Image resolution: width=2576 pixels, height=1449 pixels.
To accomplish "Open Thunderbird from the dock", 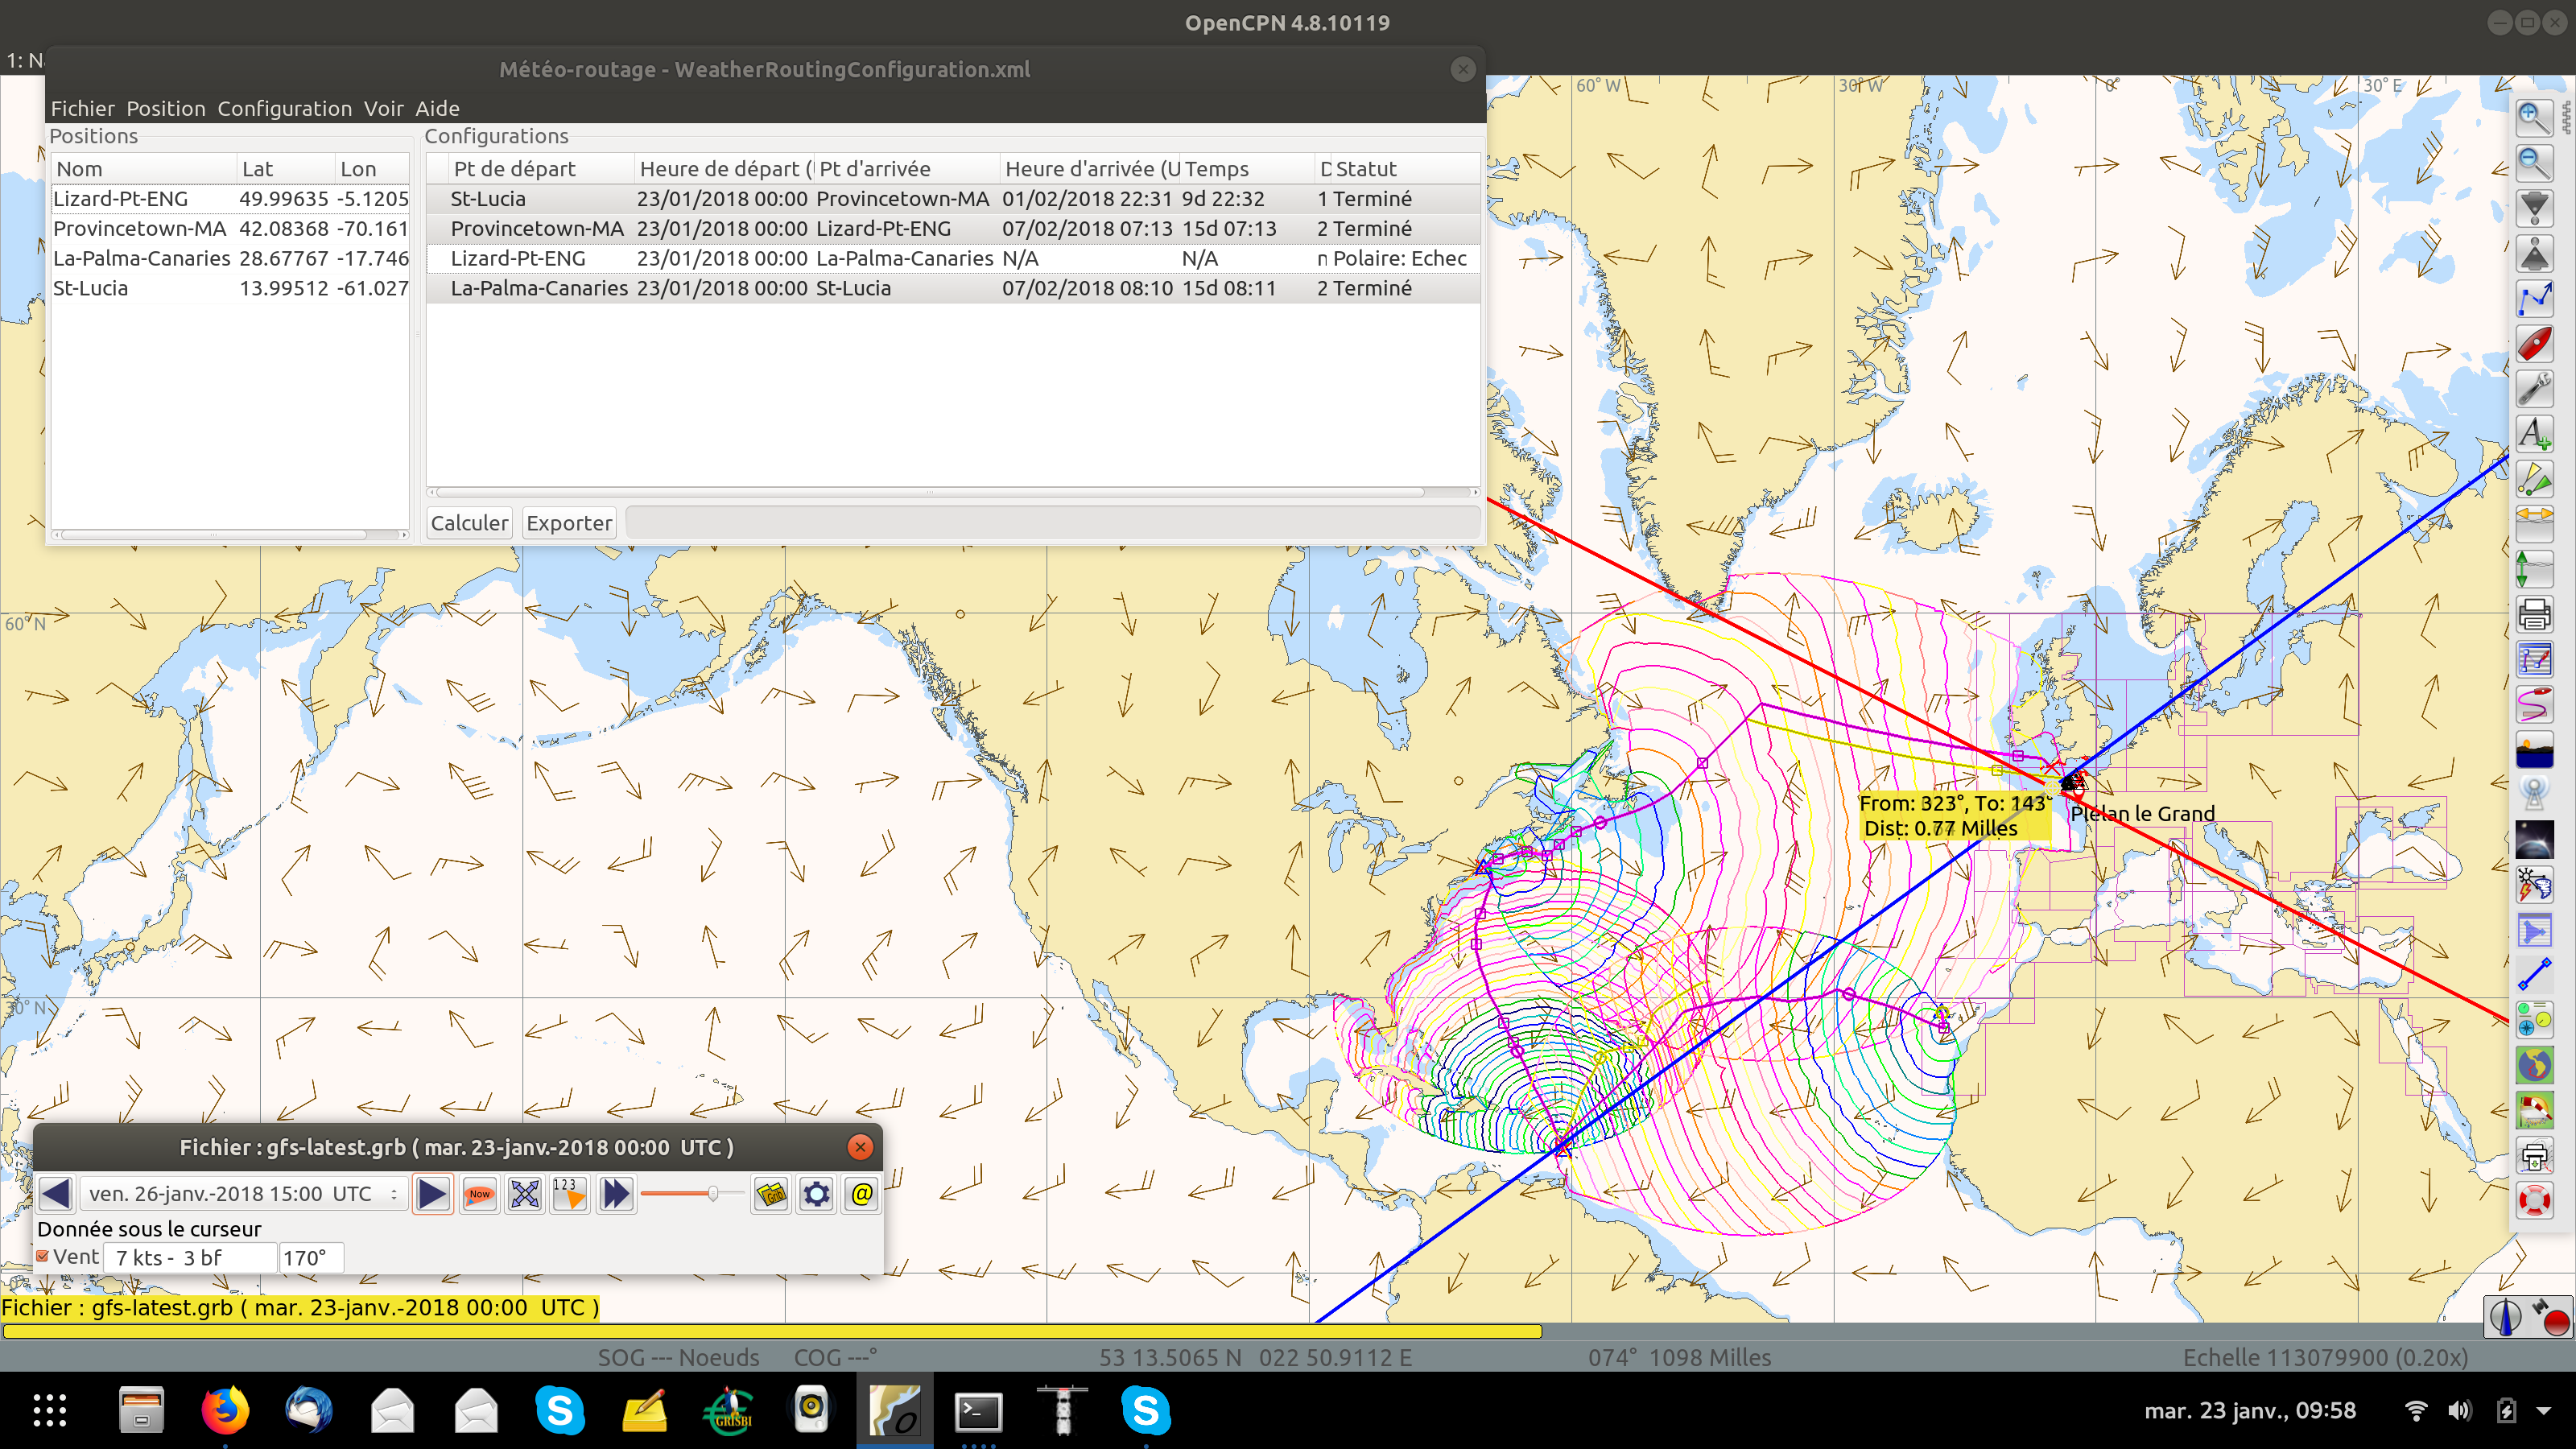I will coord(308,1410).
